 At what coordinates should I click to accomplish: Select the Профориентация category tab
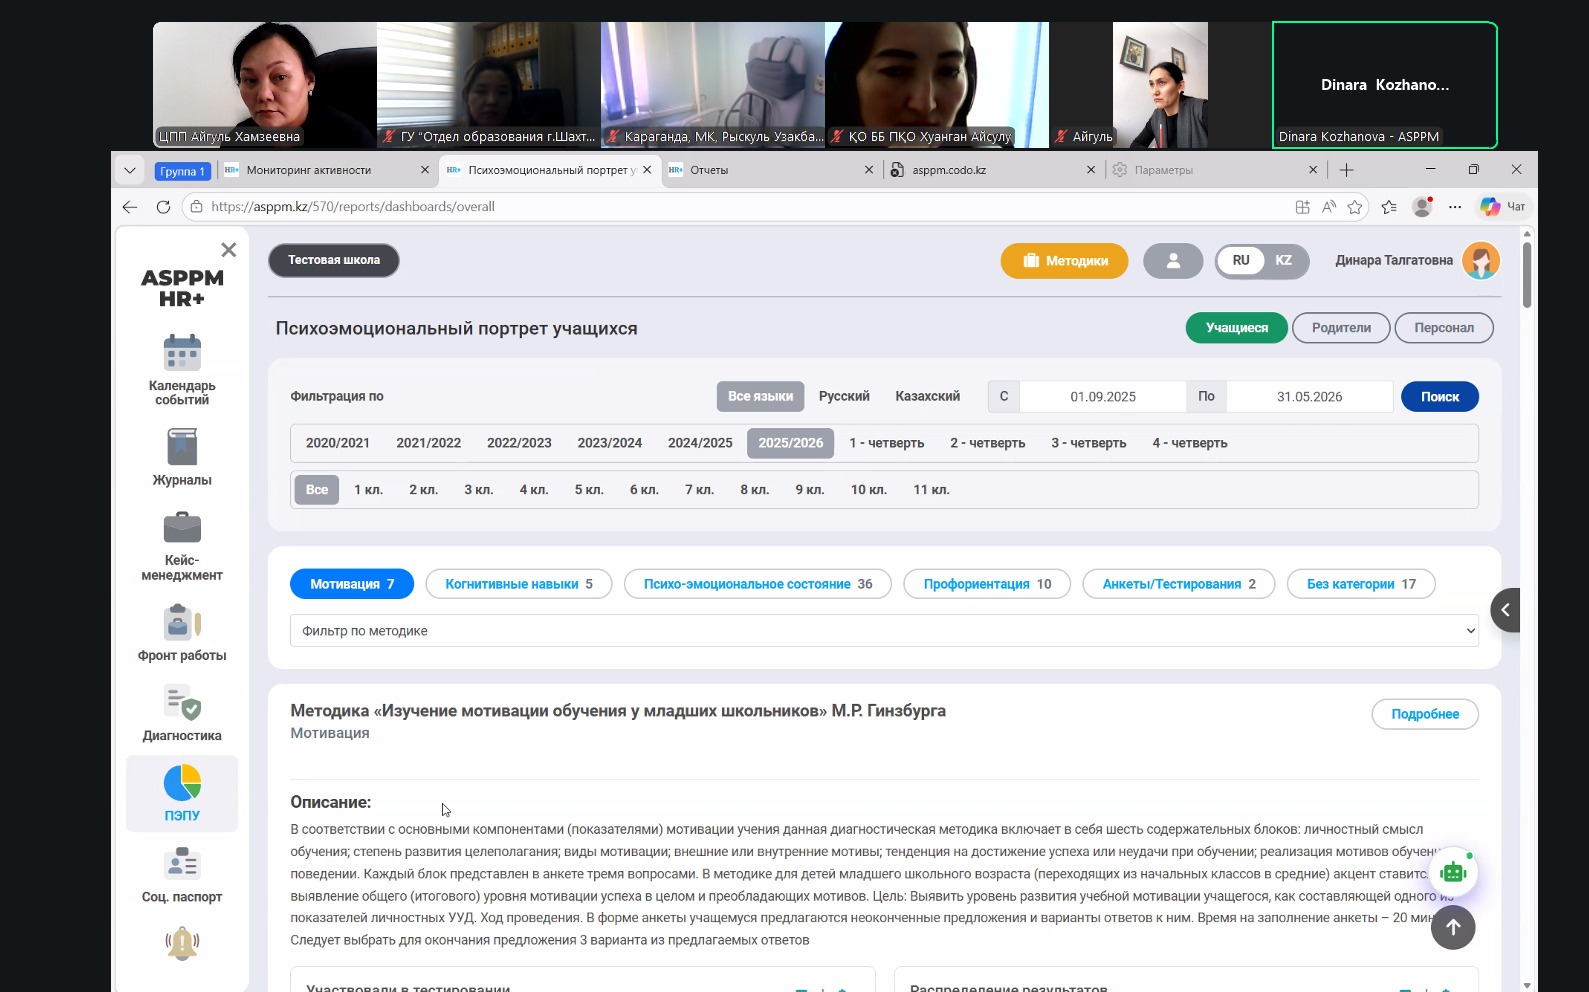[986, 584]
